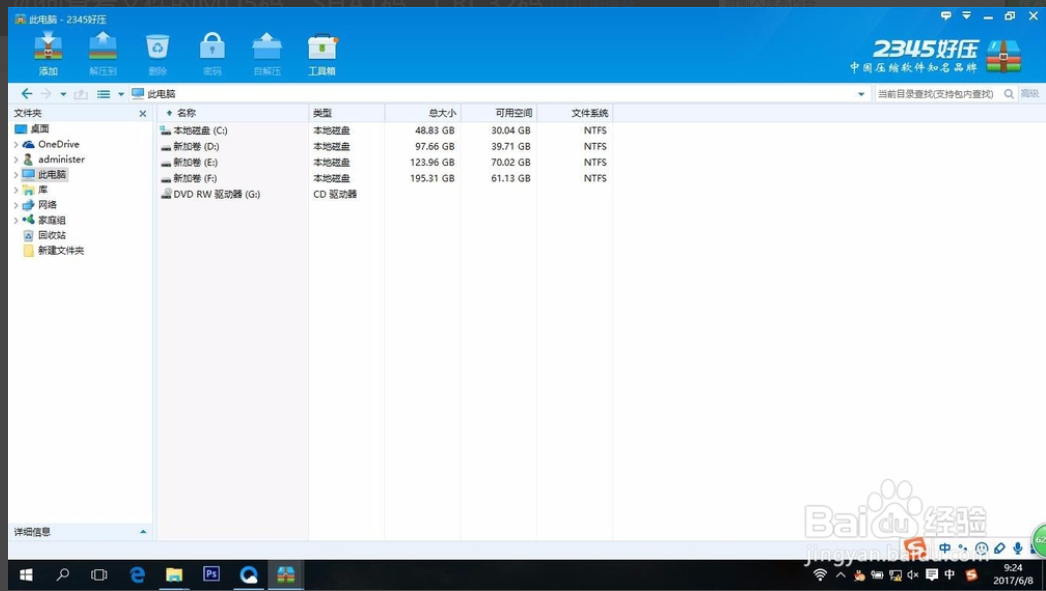Image resolution: width=1046 pixels, height=591 pixels.
Task: Select 网络 in the folder tree
Action: coord(47,205)
